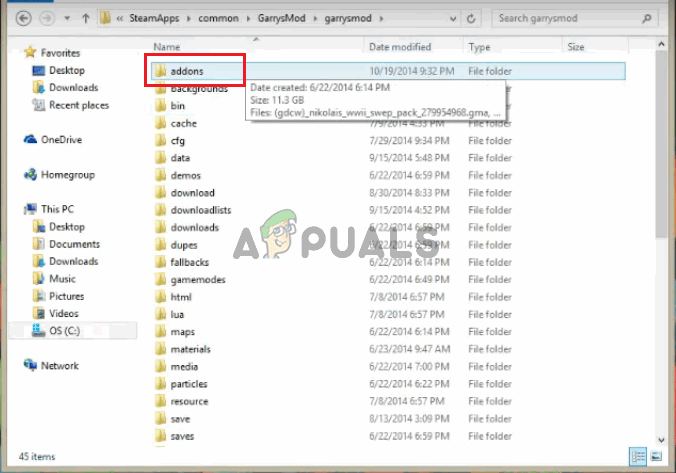The width and height of the screenshot is (676, 473).
Task: Click the Forward navigation arrow
Action: (x=47, y=19)
